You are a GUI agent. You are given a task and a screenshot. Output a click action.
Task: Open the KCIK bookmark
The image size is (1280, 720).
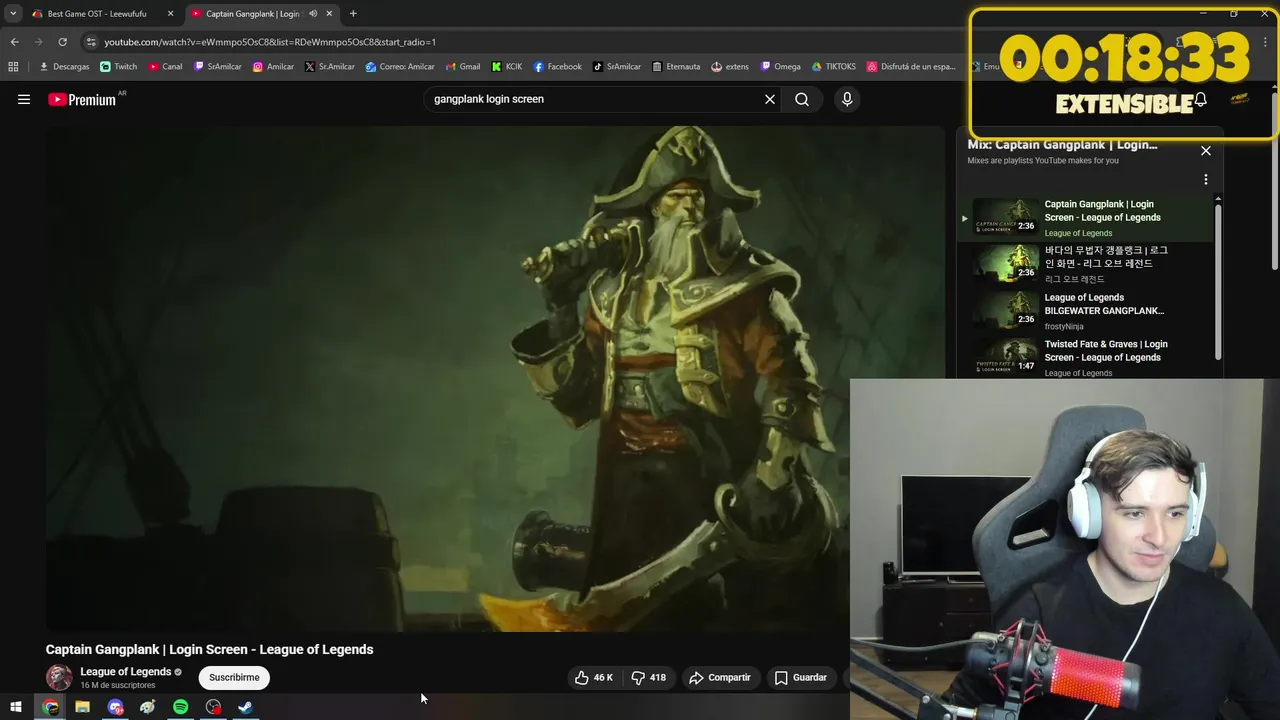(507, 67)
